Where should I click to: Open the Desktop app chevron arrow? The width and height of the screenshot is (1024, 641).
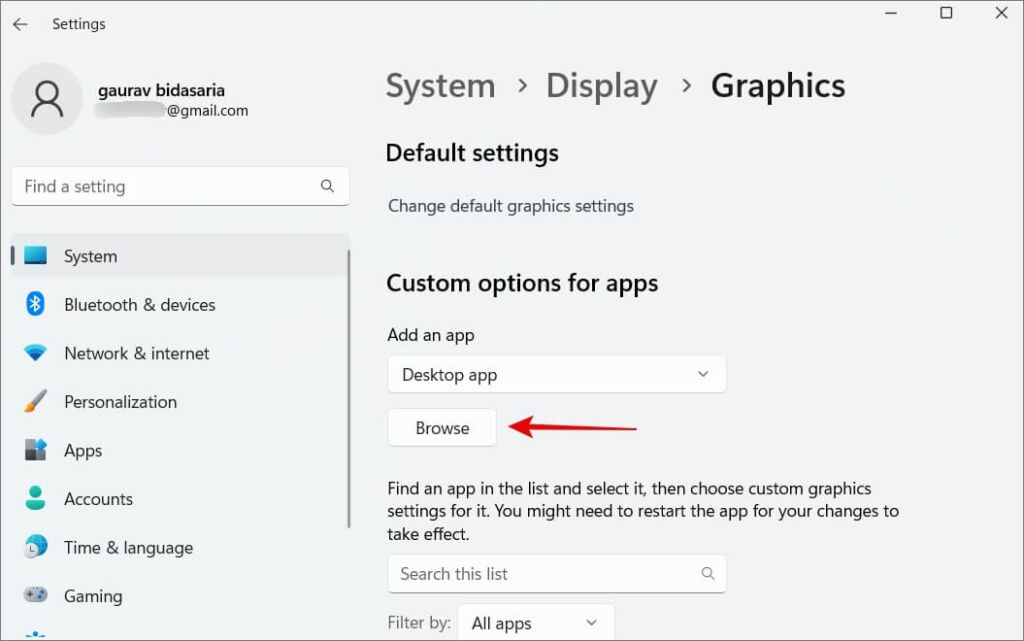click(x=702, y=374)
